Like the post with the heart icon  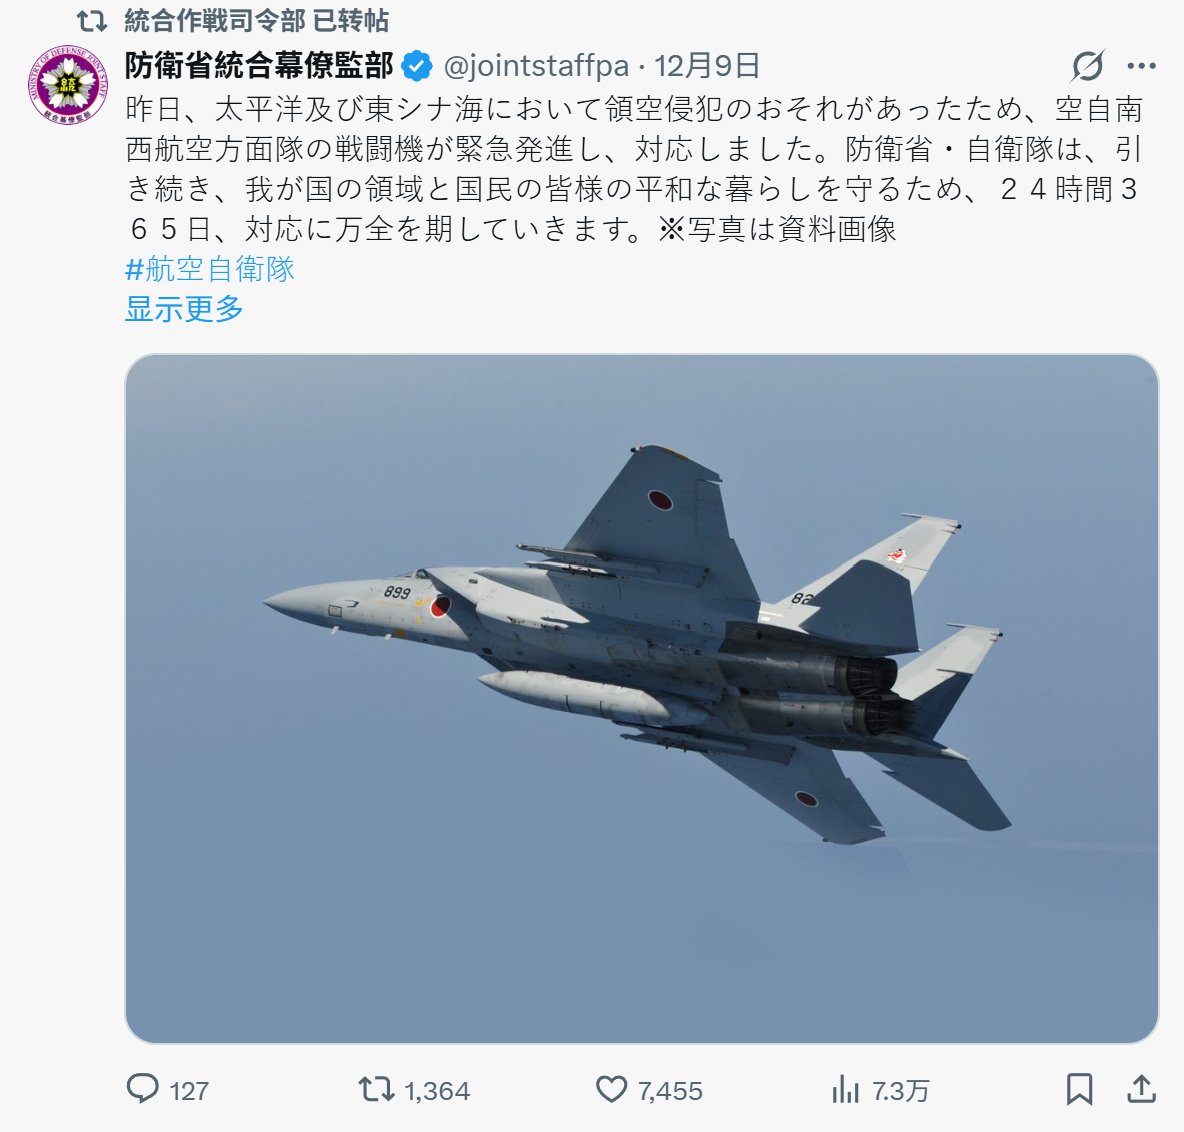tap(612, 1089)
